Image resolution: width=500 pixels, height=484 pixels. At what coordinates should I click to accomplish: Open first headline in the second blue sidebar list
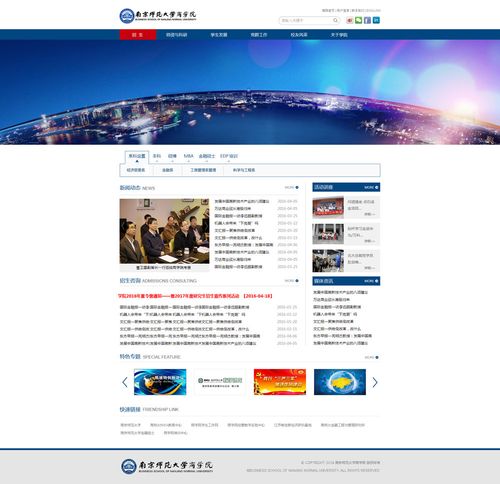[340, 292]
